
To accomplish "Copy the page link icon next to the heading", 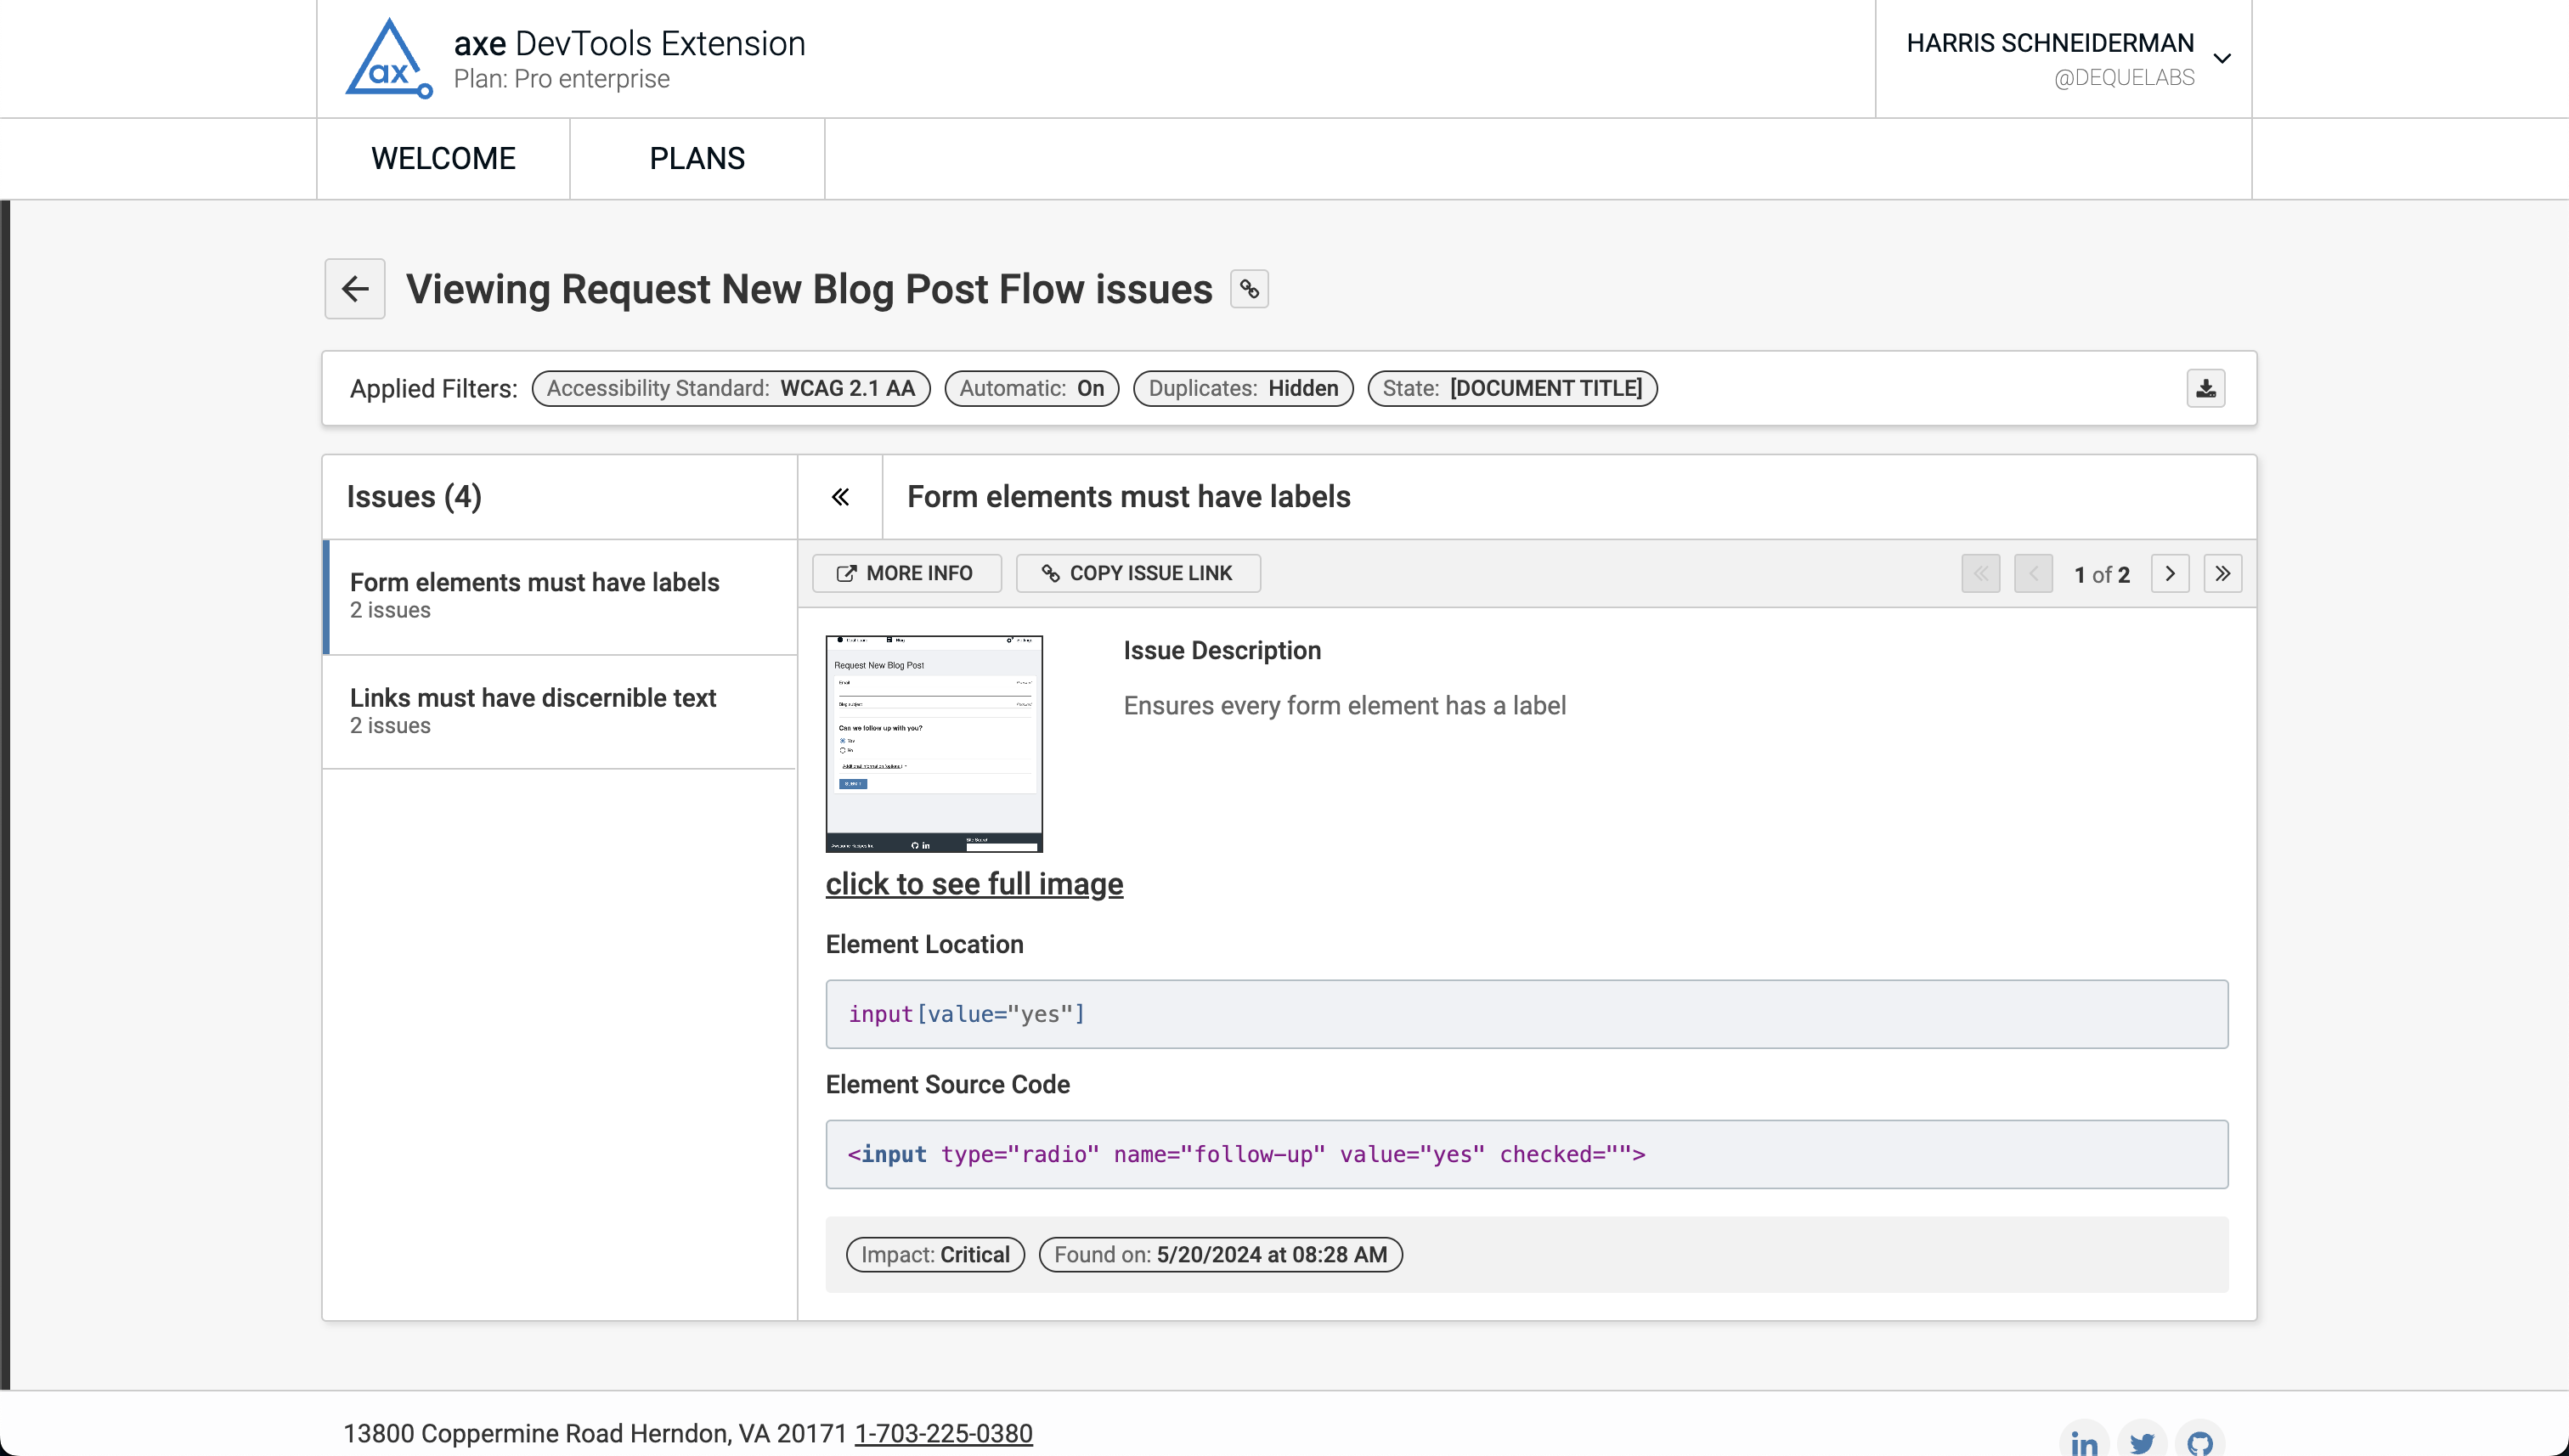I will (1248, 289).
